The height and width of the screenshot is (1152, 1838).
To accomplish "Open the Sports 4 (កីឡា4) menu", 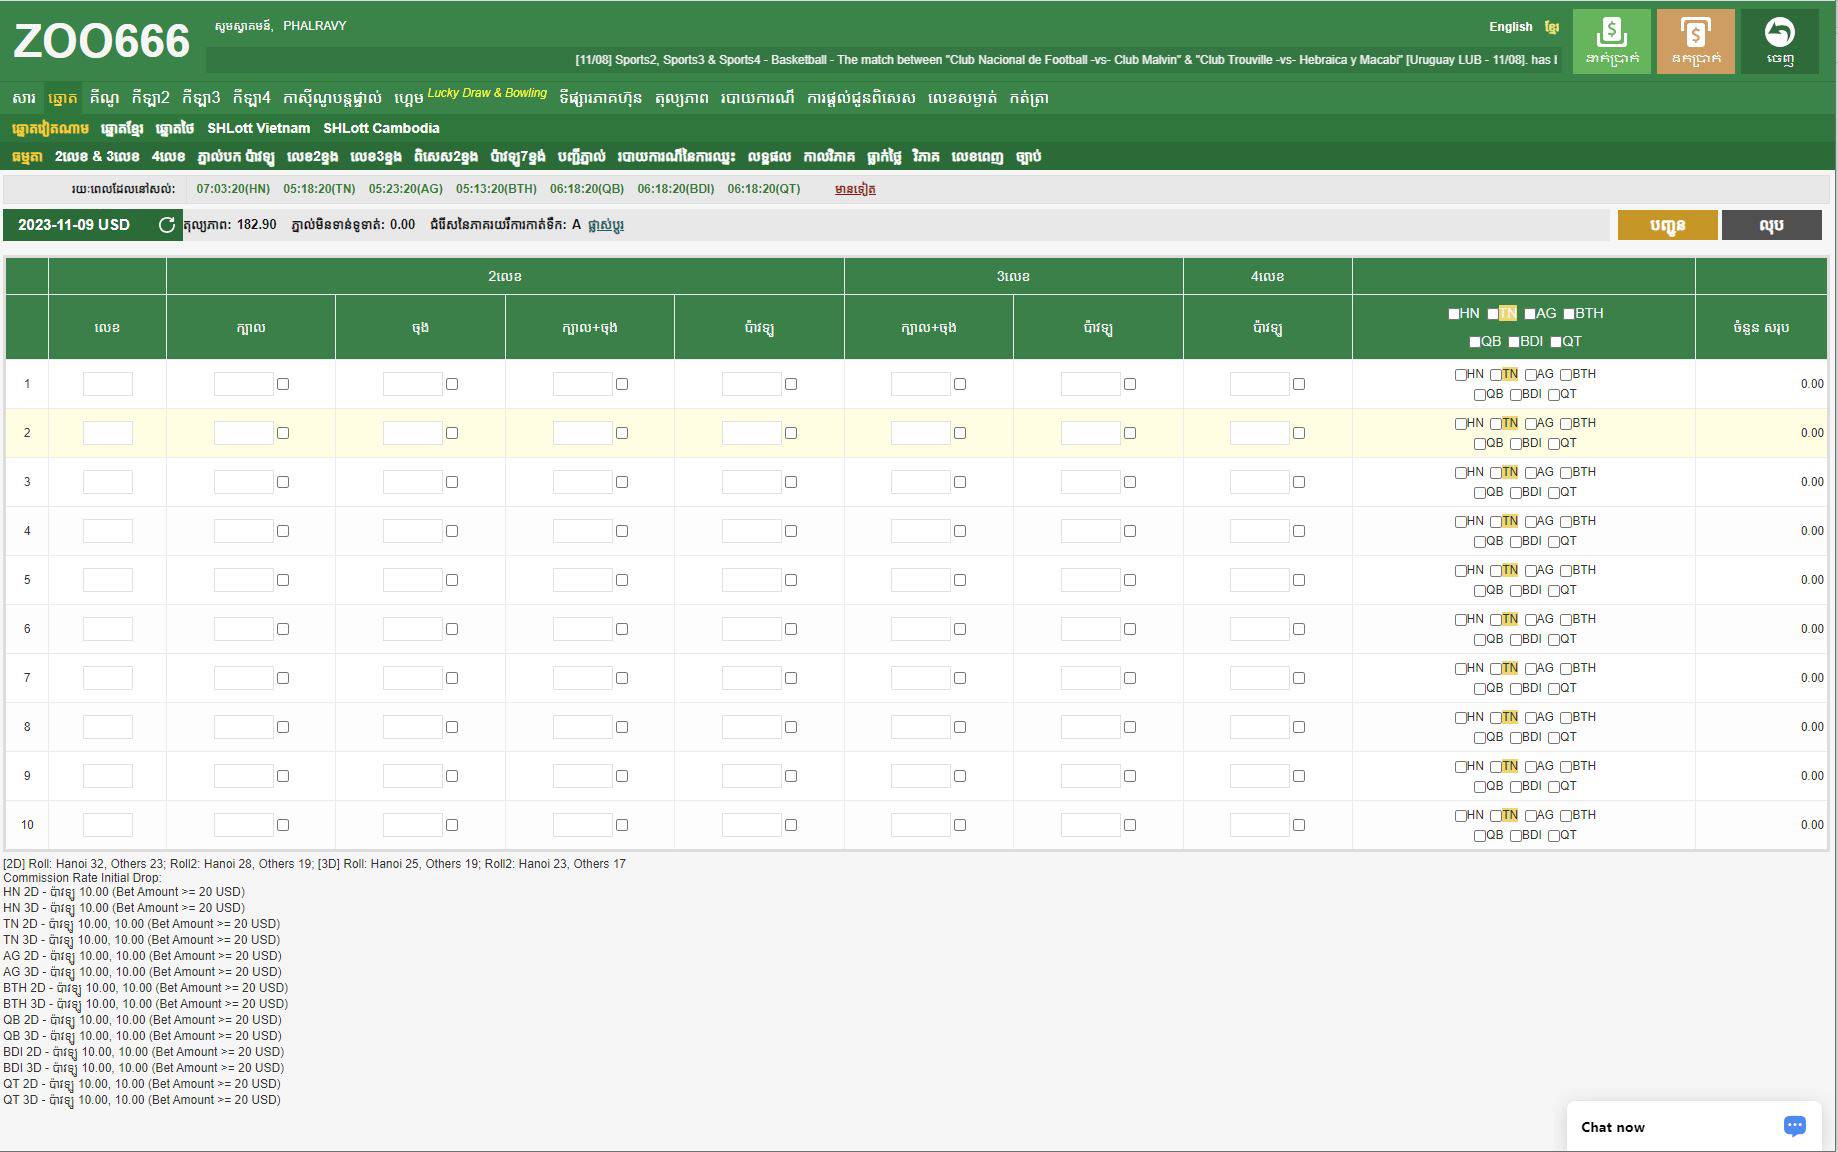I will (251, 98).
